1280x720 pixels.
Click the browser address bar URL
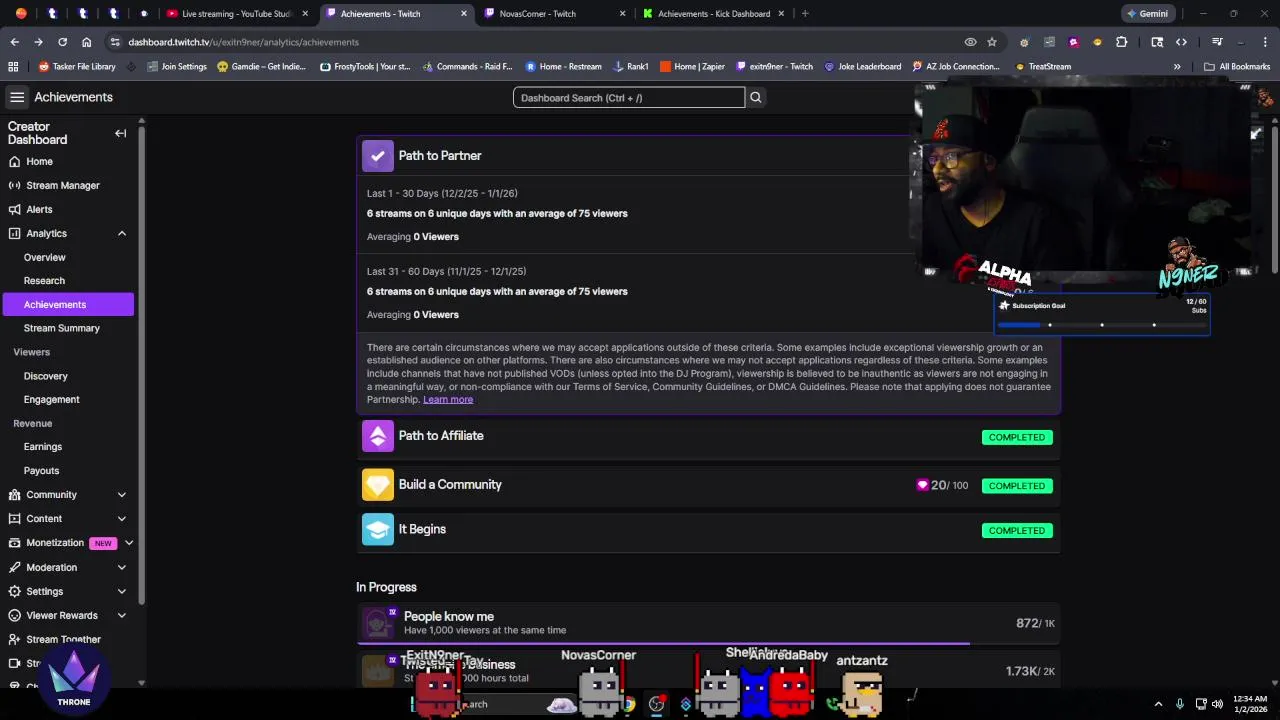[243, 42]
